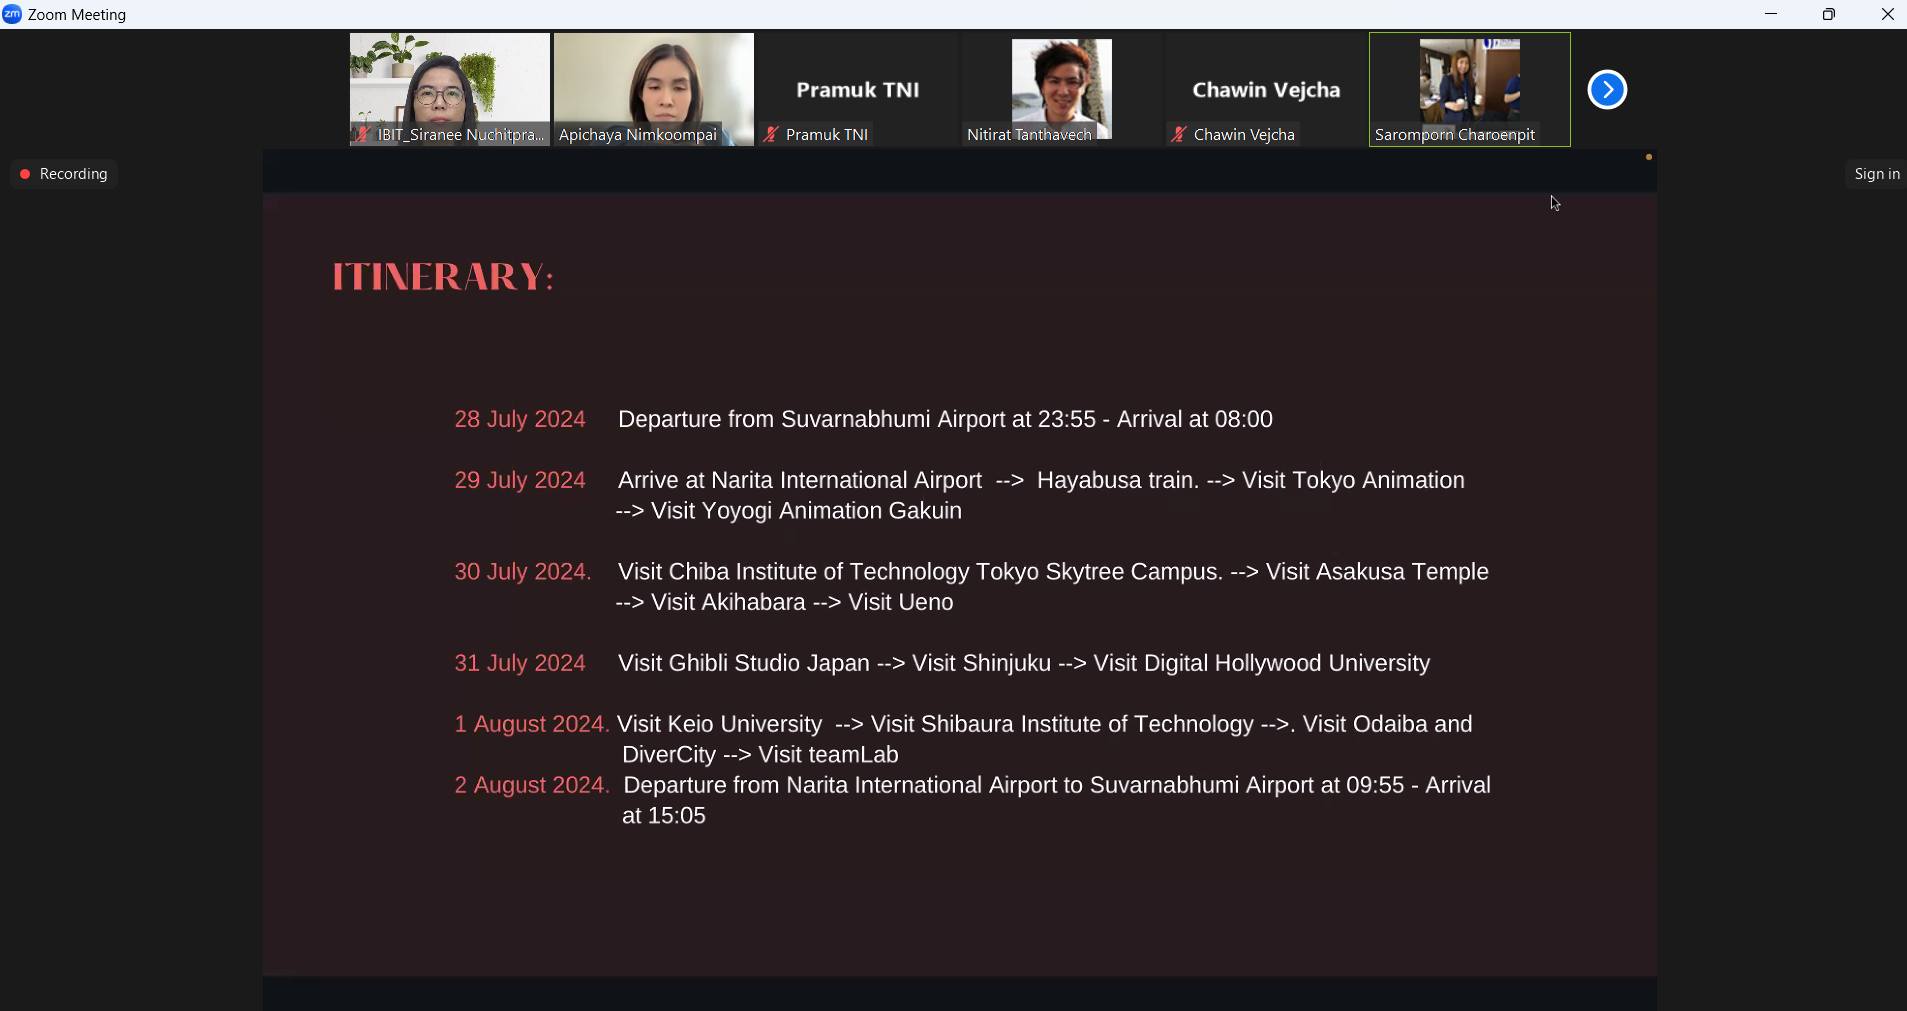Click the red Recording indicator dot
1907x1011 pixels.
pyautogui.click(x=25, y=175)
